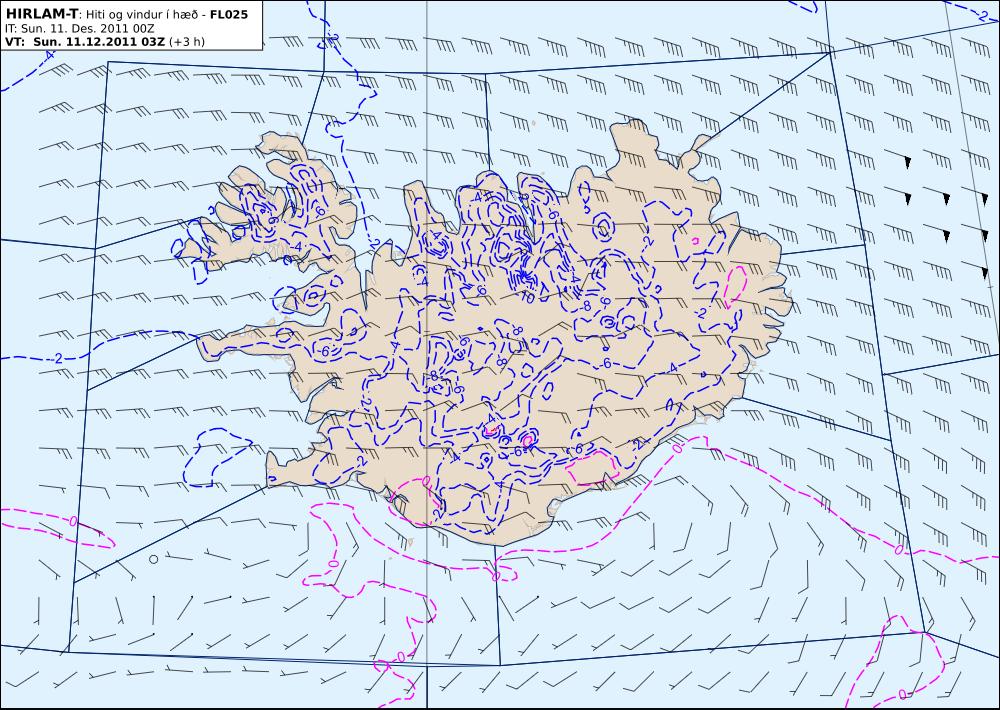Click the calm wind circle symbol over sea
1000x710 pixels.
[153, 559]
